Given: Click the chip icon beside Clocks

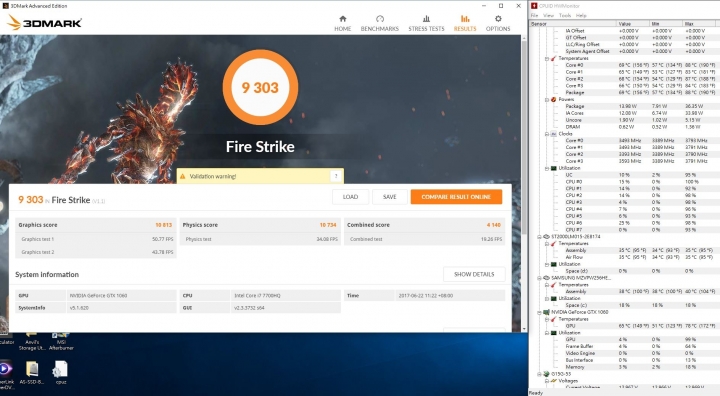Looking at the screenshot, I should (553, 134).
